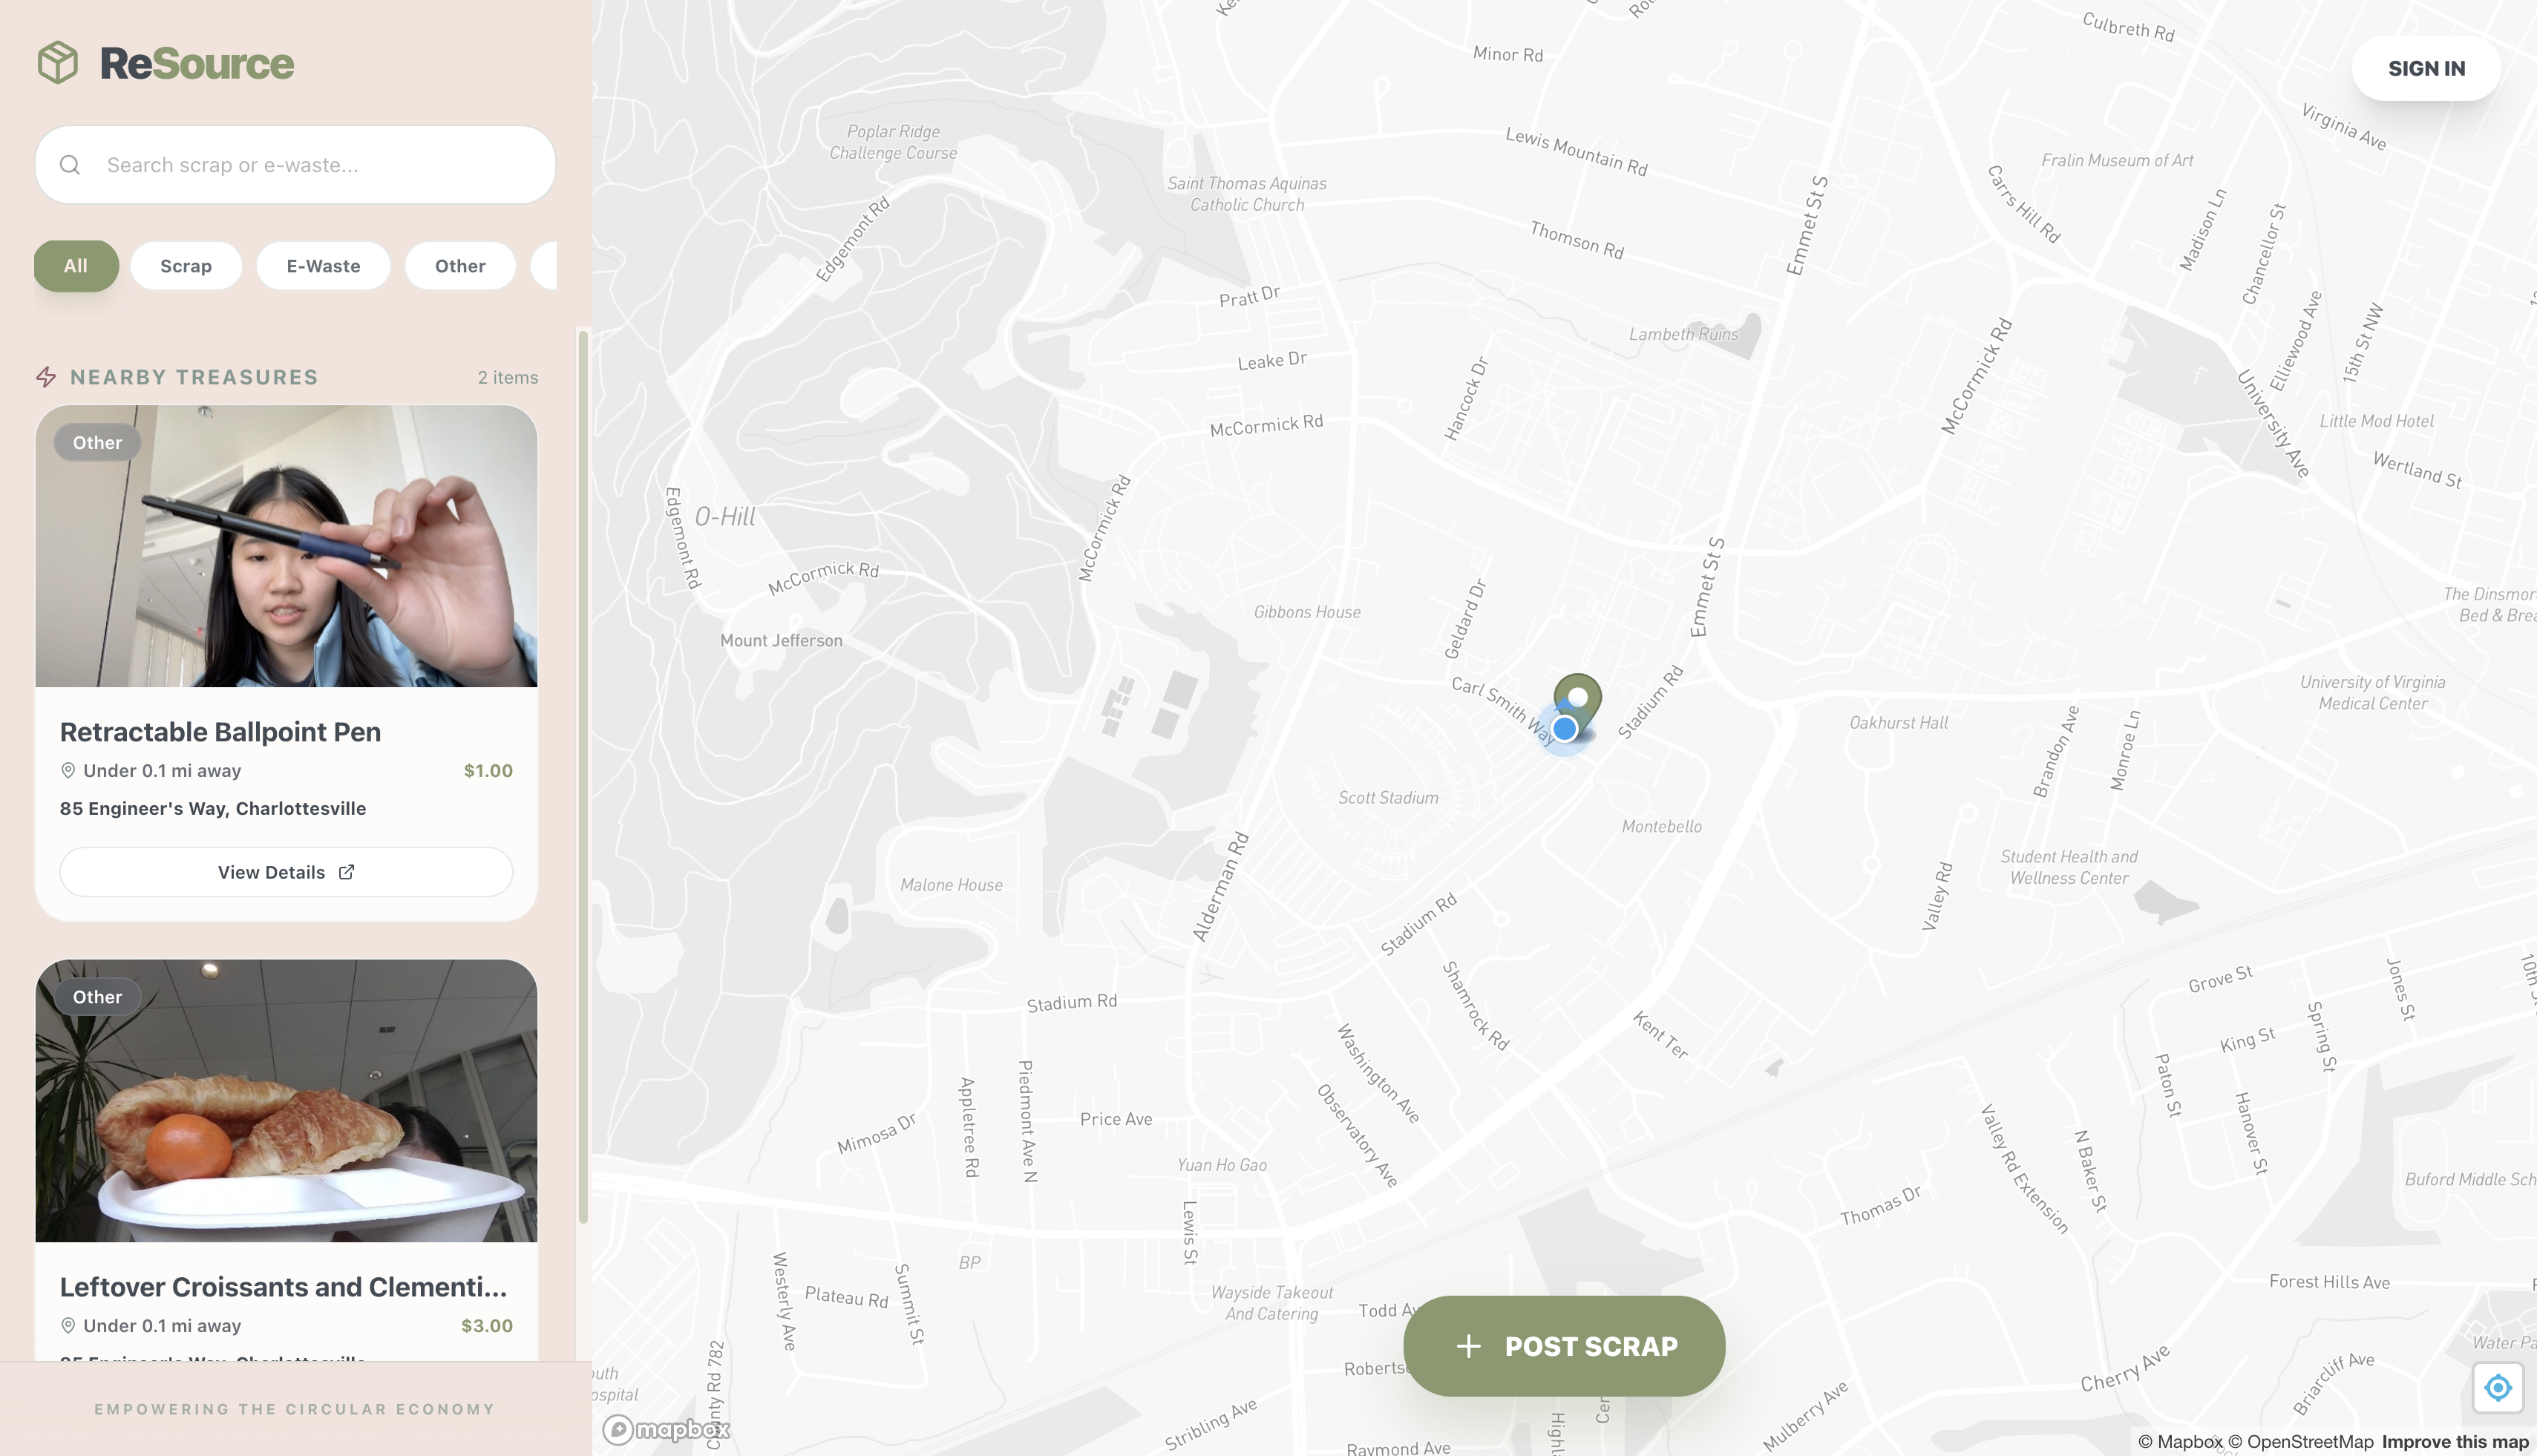Click the listings panel scrollbar
This screenshot has width=2537, height=1456.
pyautogui.click(x=583, y=777)
